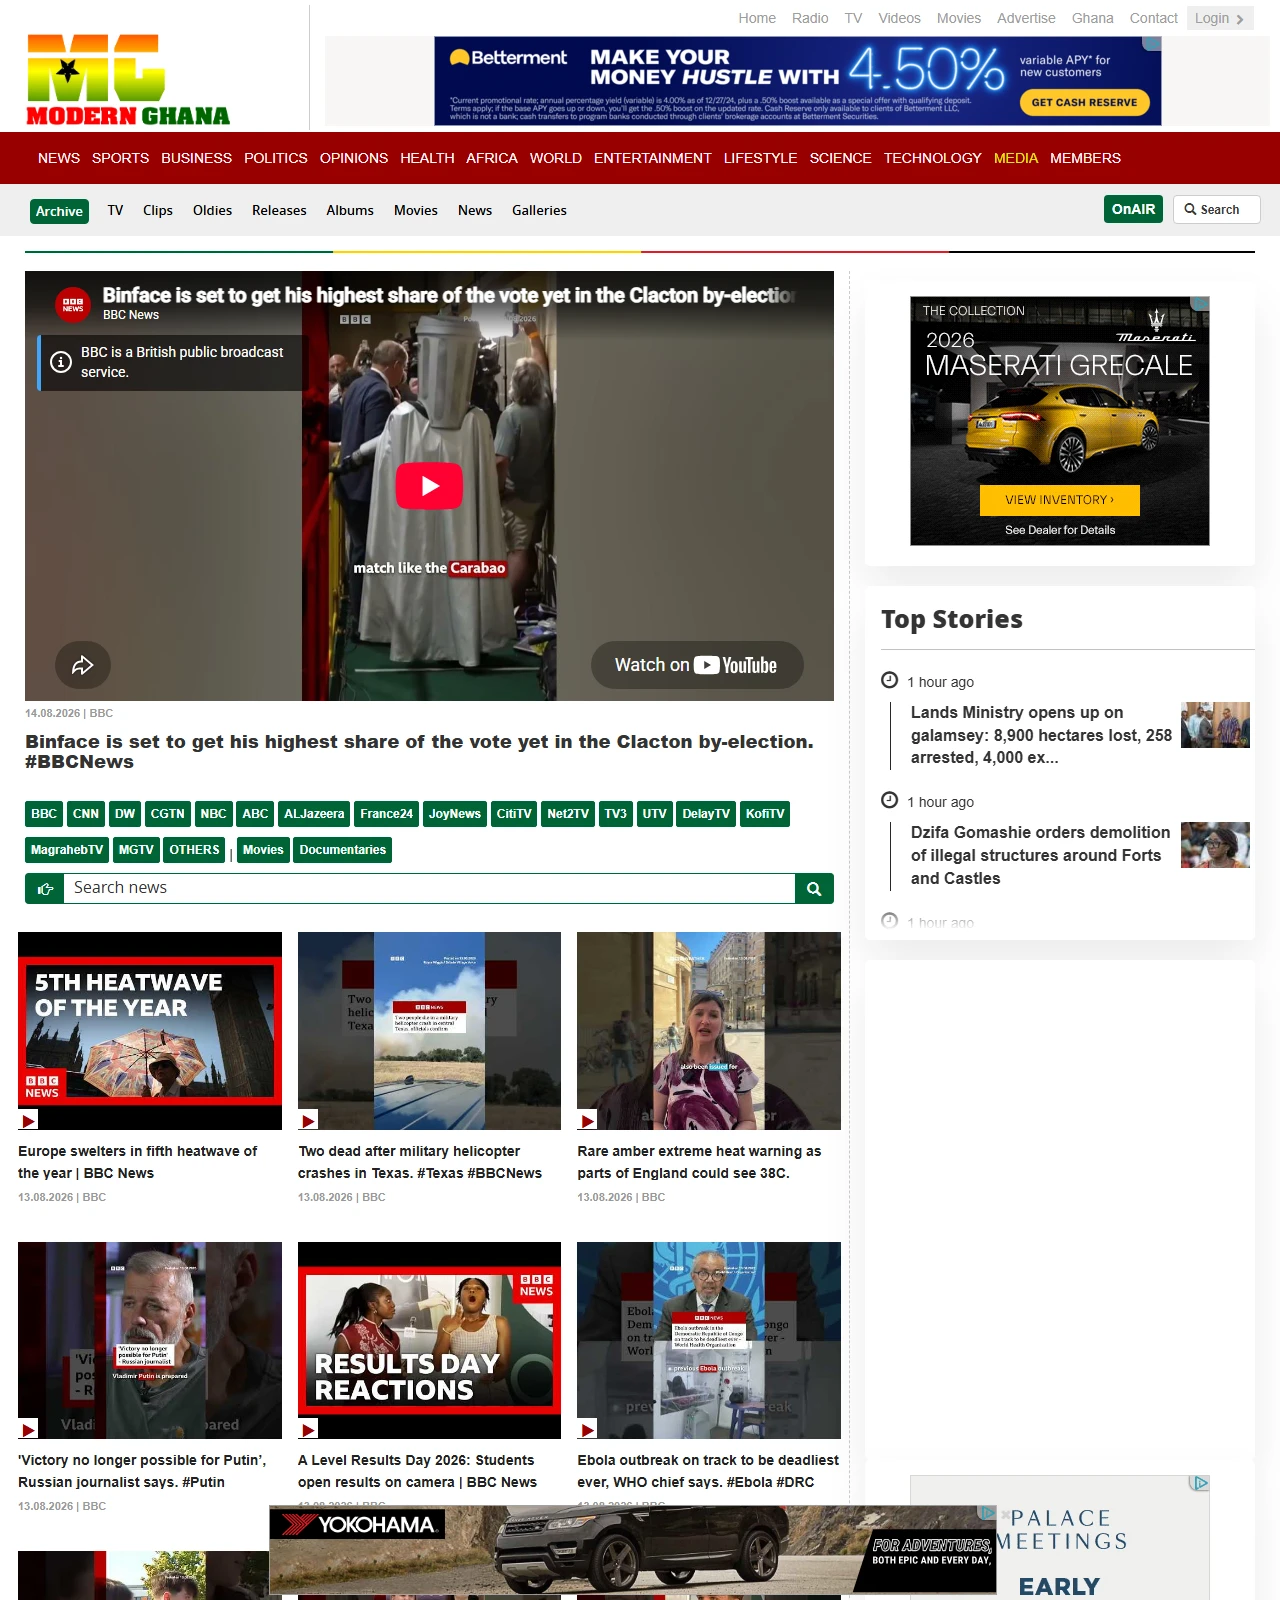
Task: Click play icon on heatwave video
Action: click(x=28, y=1121)
